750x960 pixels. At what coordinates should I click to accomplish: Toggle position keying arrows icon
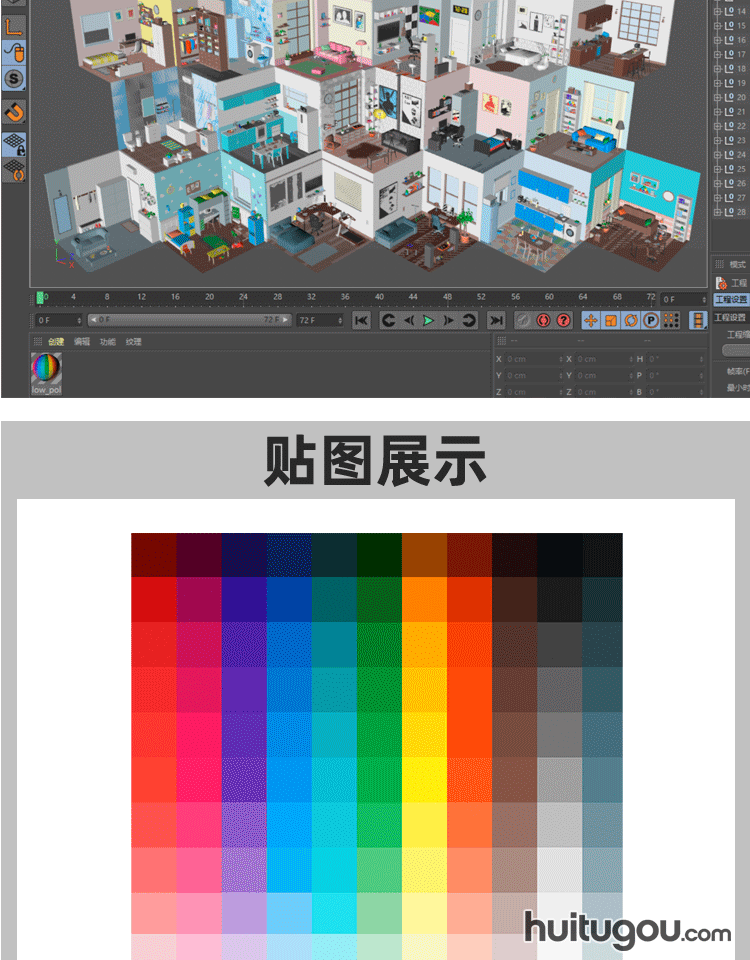click(x=591, y=320)
